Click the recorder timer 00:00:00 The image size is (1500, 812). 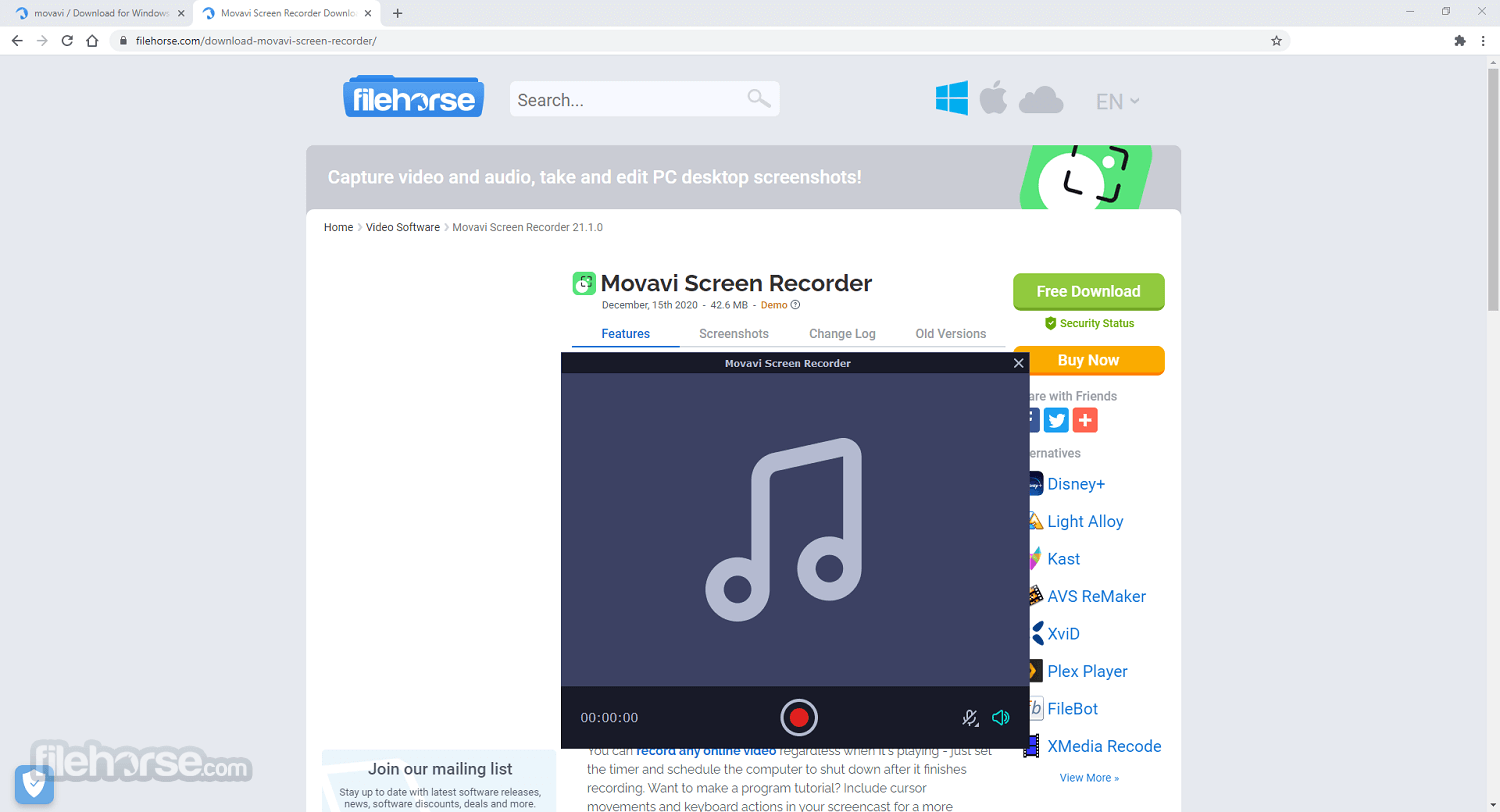(609, 718)
